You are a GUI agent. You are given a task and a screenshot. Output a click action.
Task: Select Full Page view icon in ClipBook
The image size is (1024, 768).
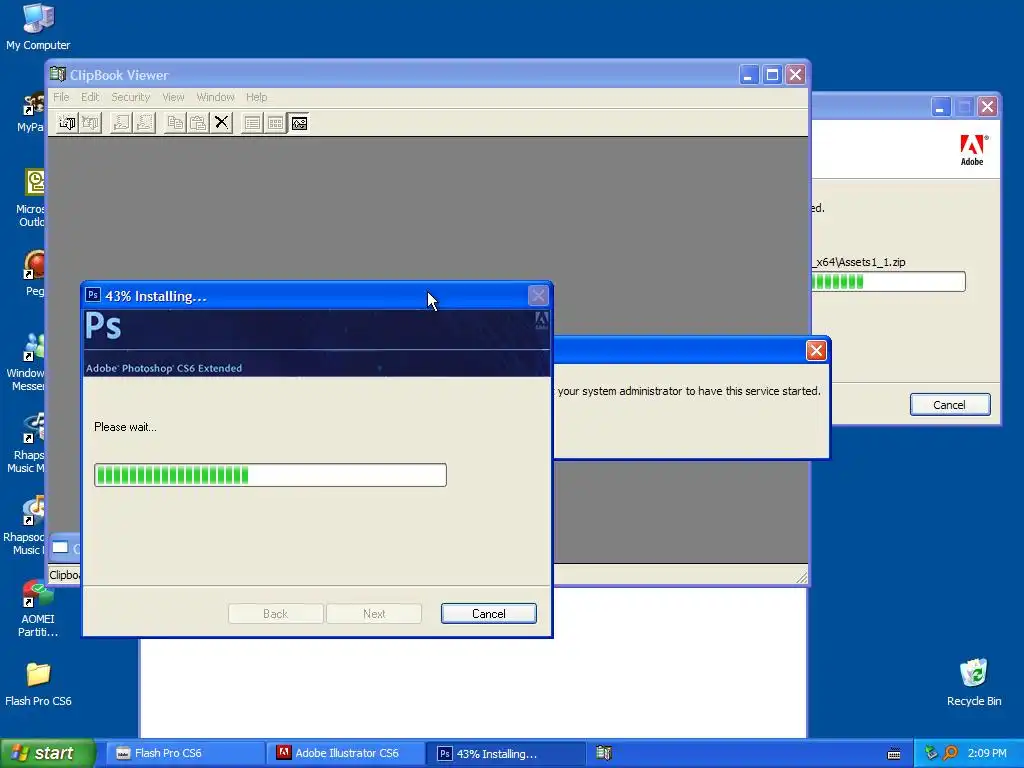tap(299, 123)
